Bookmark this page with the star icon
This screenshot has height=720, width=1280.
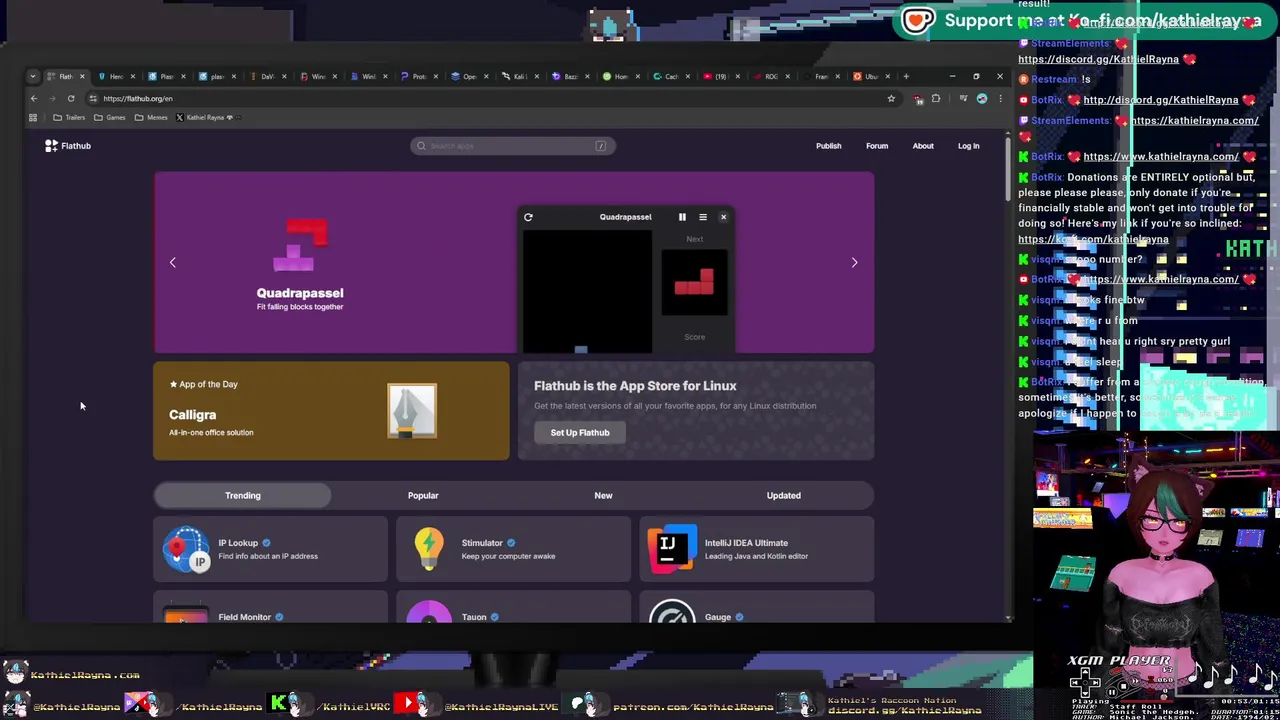pos(891,98)
